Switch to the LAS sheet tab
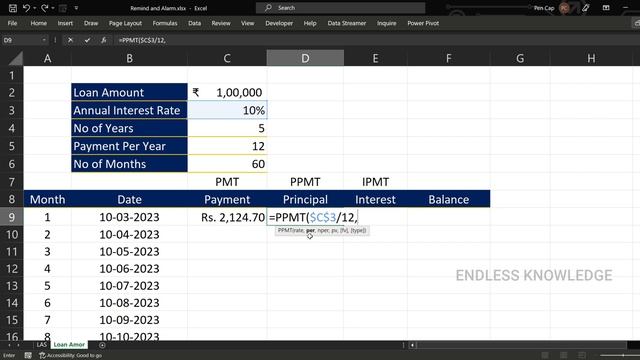Viewport: 640px width, 360px height. point(42,344)
